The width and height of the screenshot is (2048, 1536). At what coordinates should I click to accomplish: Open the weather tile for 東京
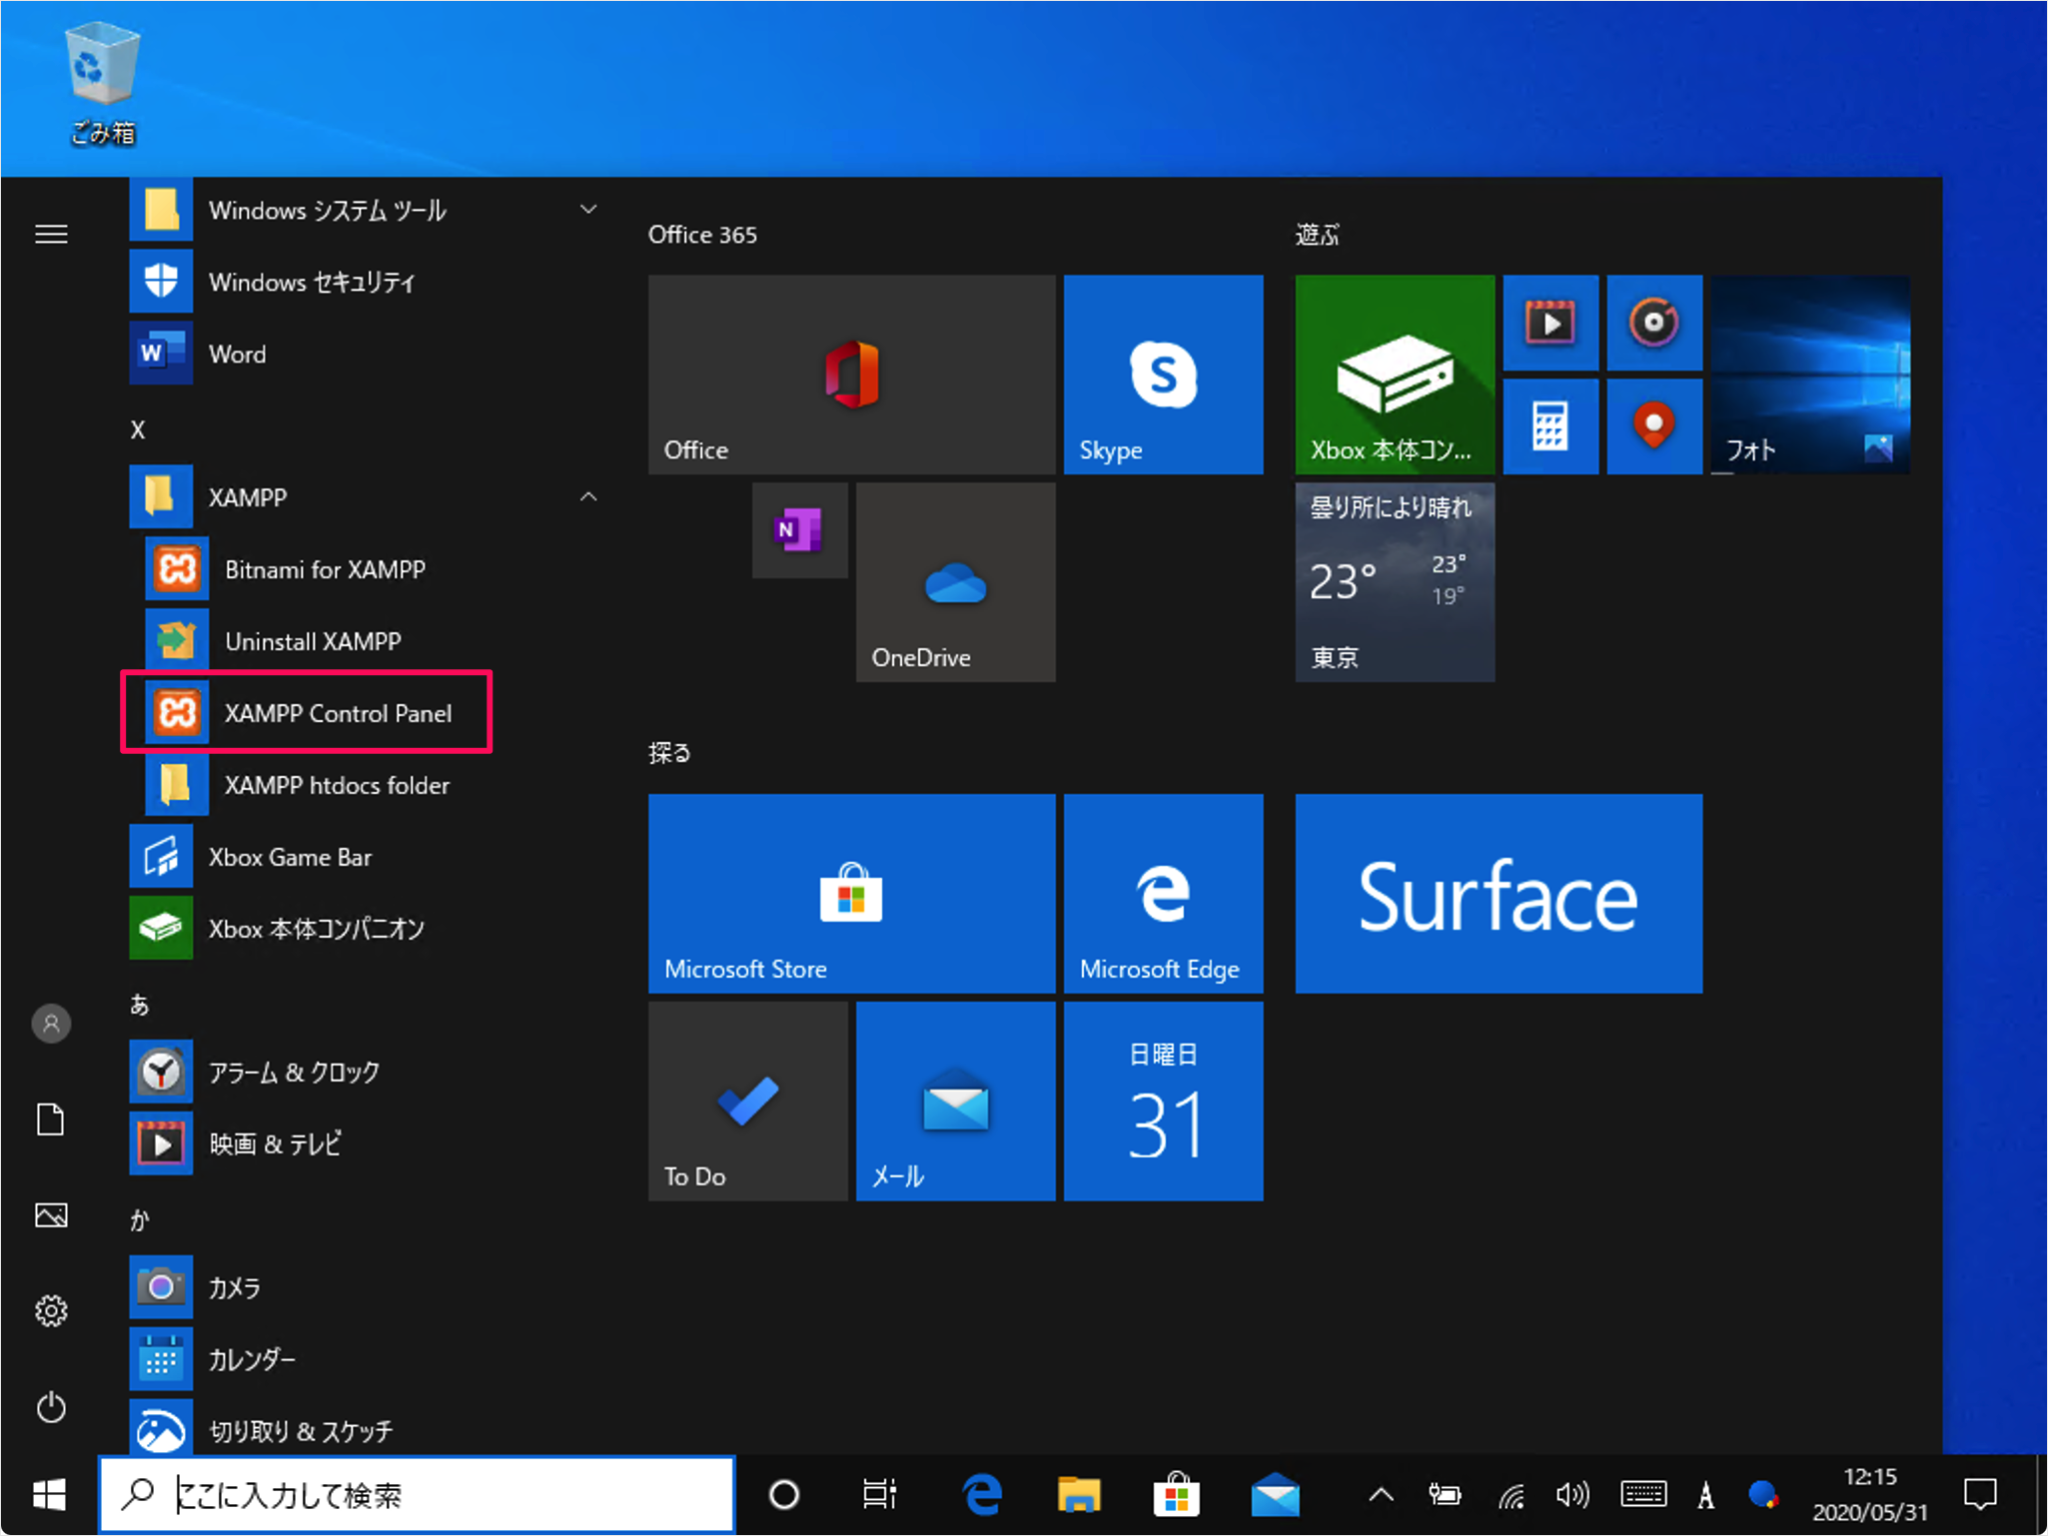point(1395,582)
